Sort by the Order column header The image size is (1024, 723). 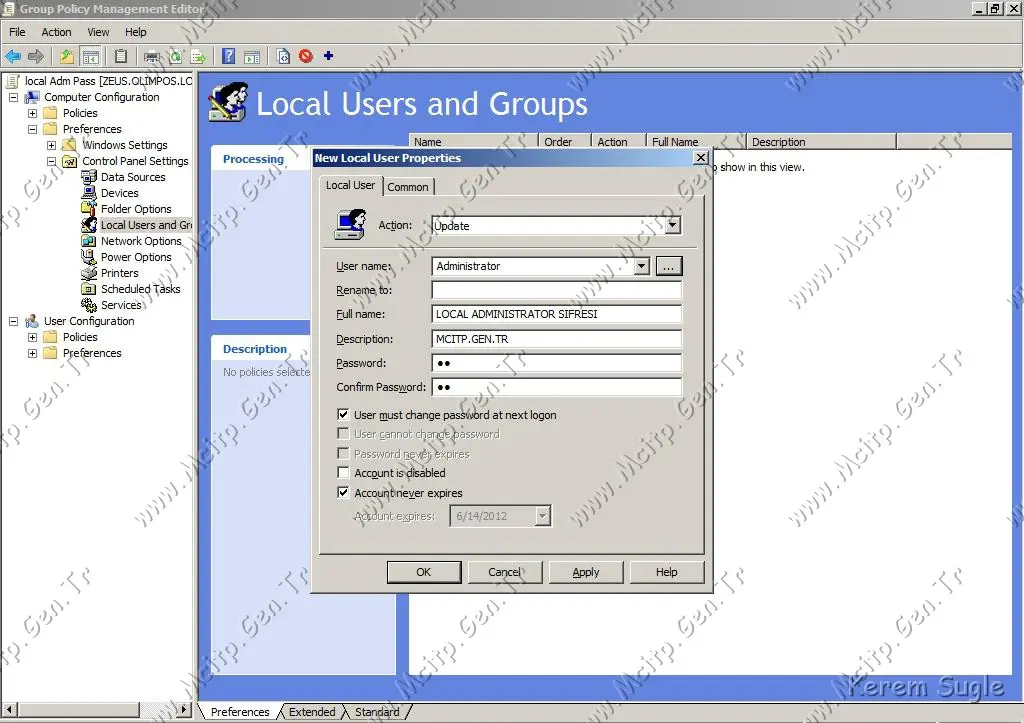pos(564,142)
